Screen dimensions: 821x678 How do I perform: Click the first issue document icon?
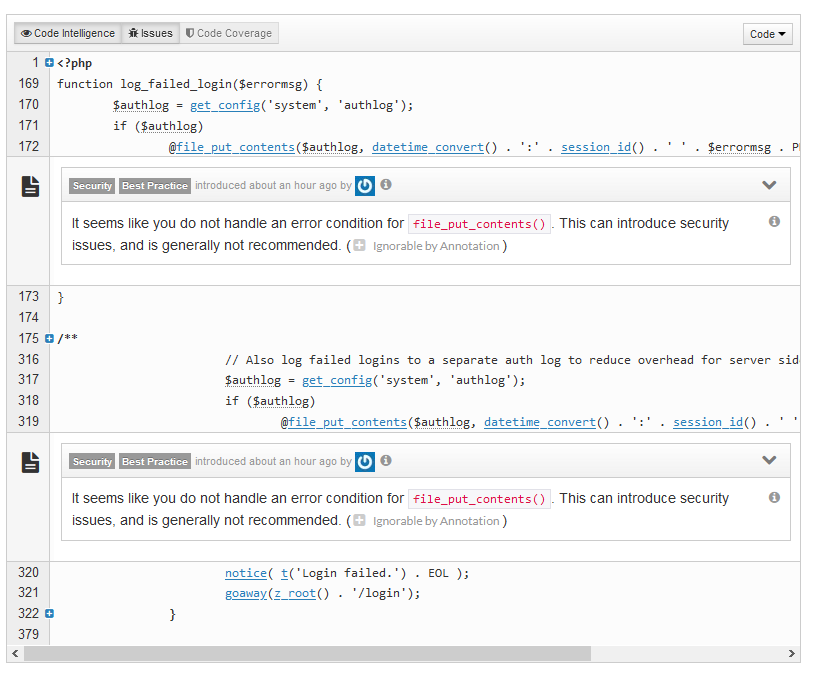(x=31, y=186)
